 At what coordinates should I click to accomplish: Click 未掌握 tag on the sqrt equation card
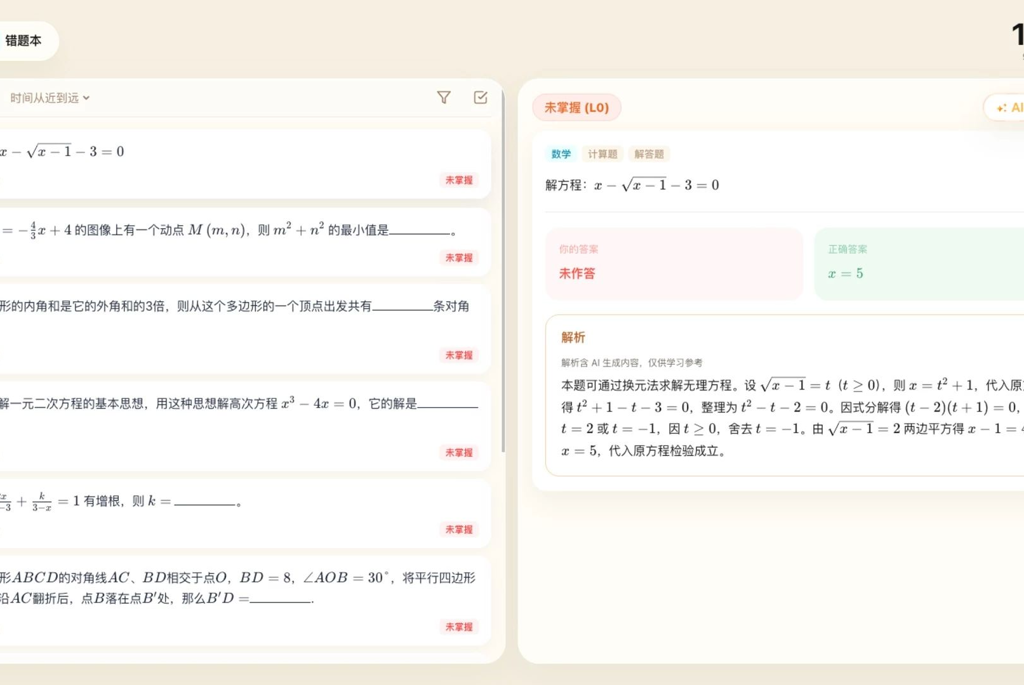(x=458, y=180)
